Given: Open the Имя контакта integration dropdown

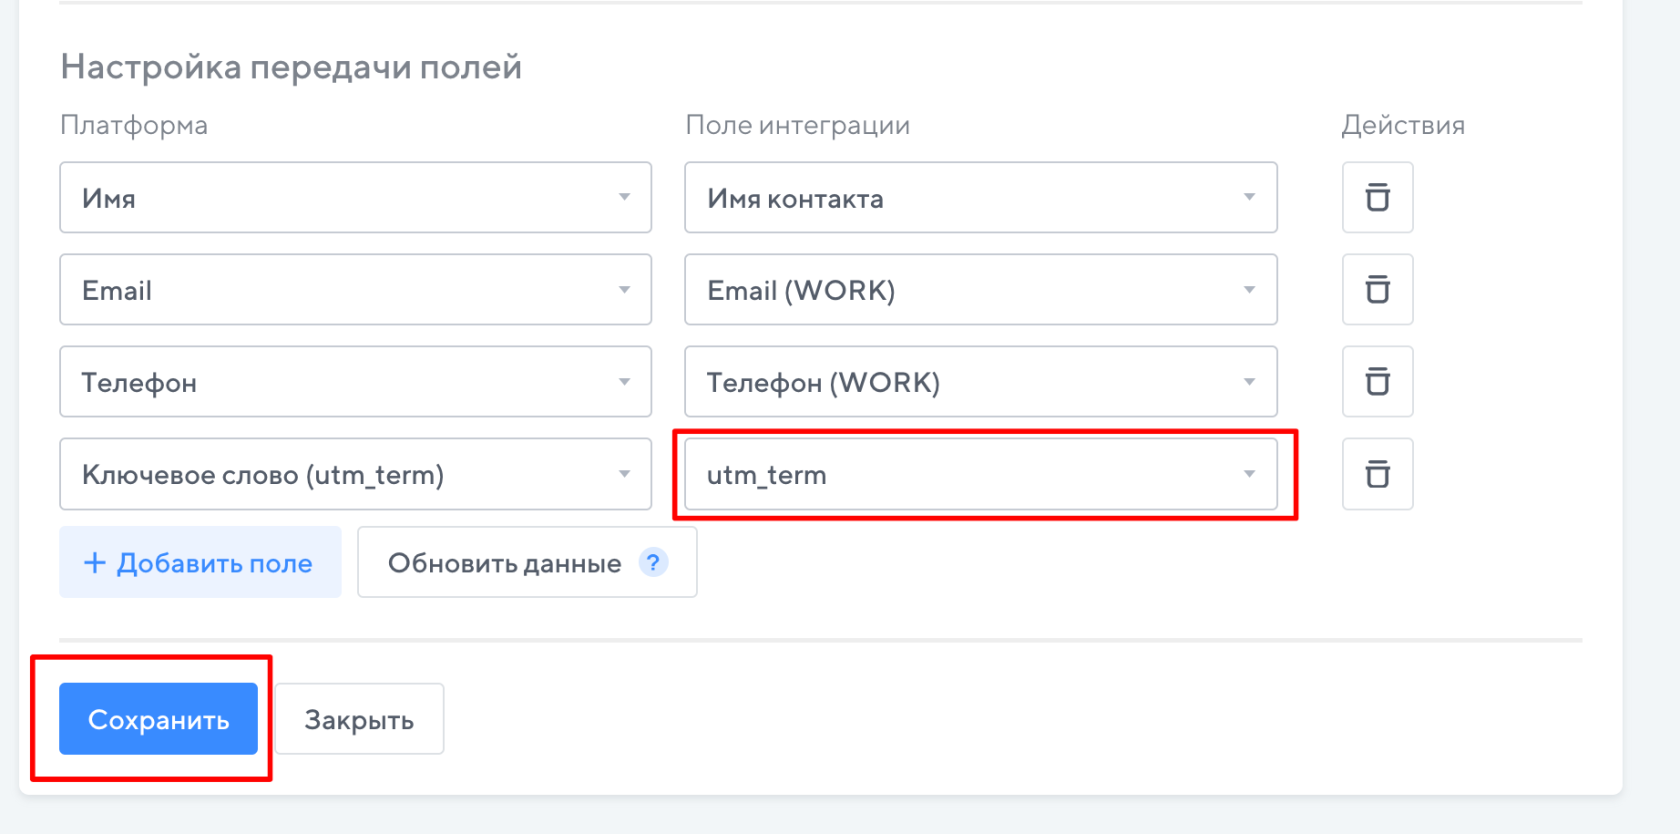Looking at the screenshot, I should [x=980, y=198].
